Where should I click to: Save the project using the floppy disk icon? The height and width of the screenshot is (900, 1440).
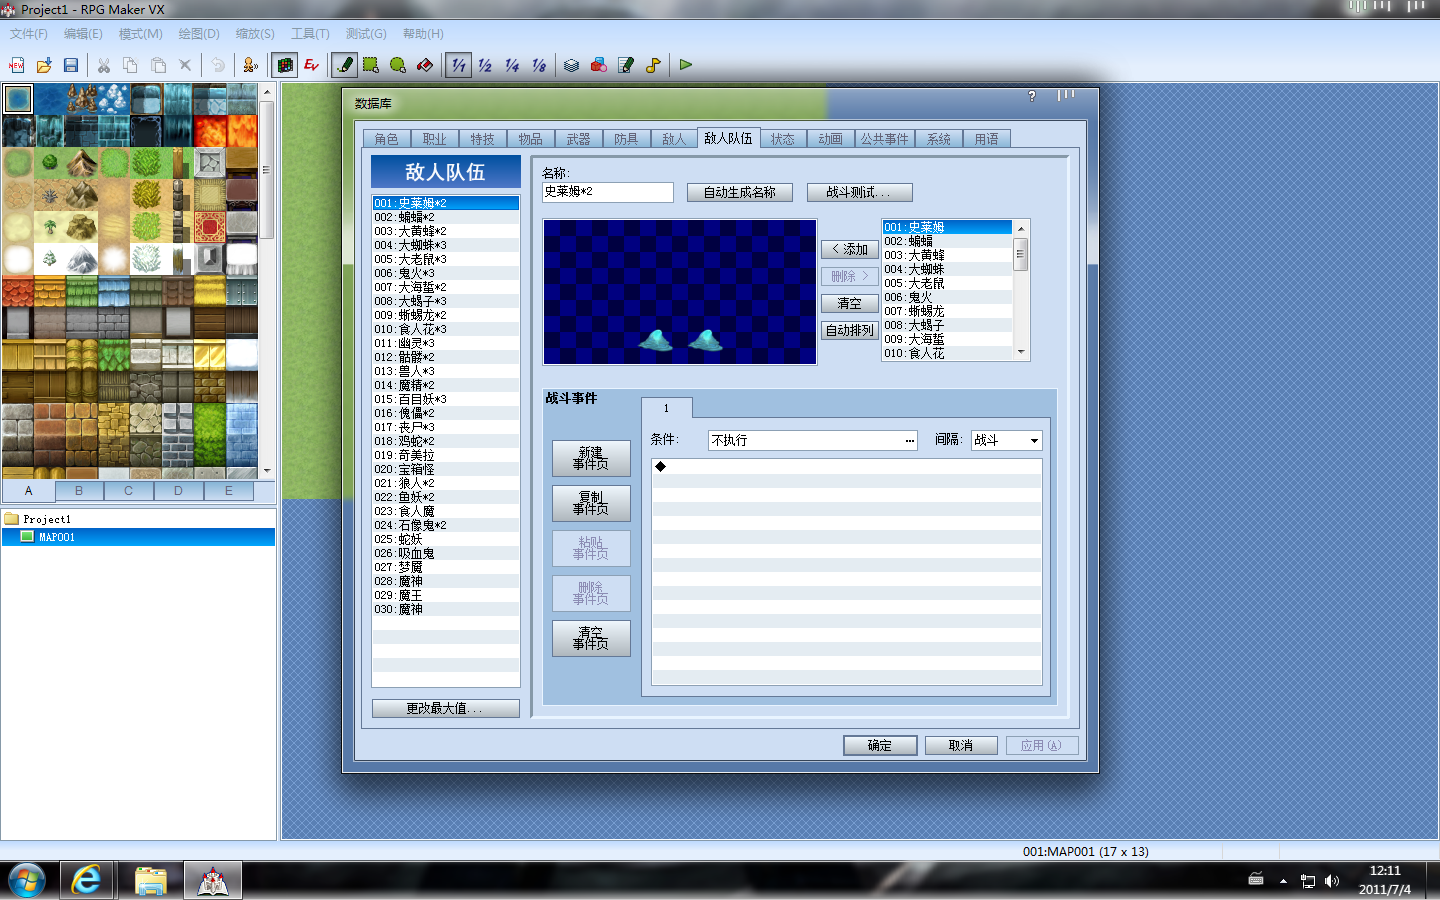point(71,65)
